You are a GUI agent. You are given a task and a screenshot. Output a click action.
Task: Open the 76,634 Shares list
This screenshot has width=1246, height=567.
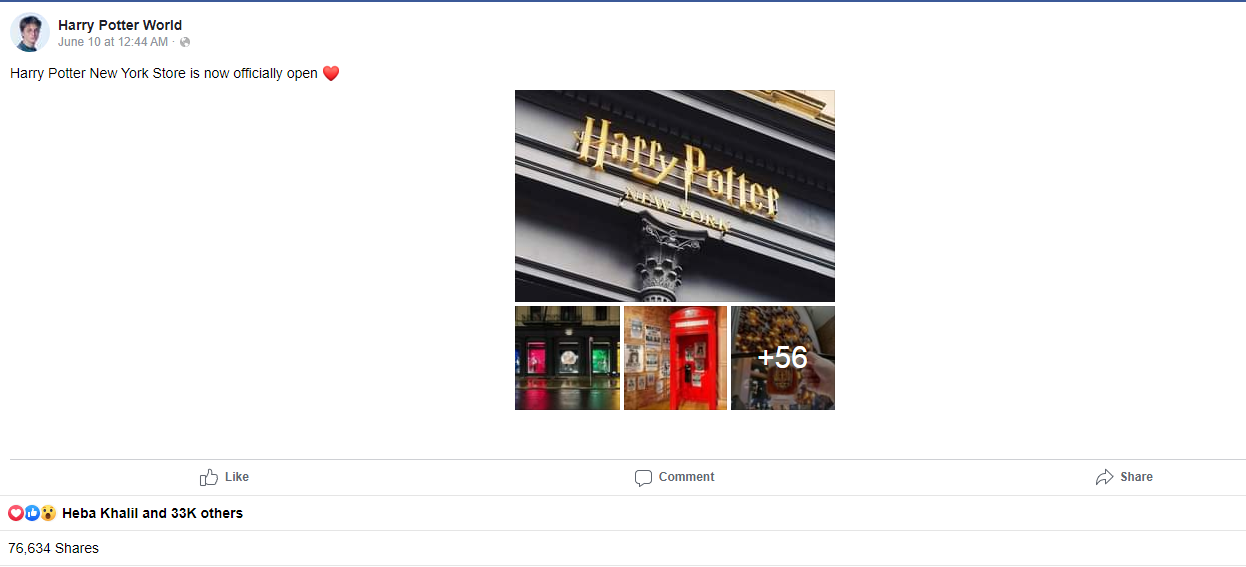pyautogui.click(x=53, y=548)
